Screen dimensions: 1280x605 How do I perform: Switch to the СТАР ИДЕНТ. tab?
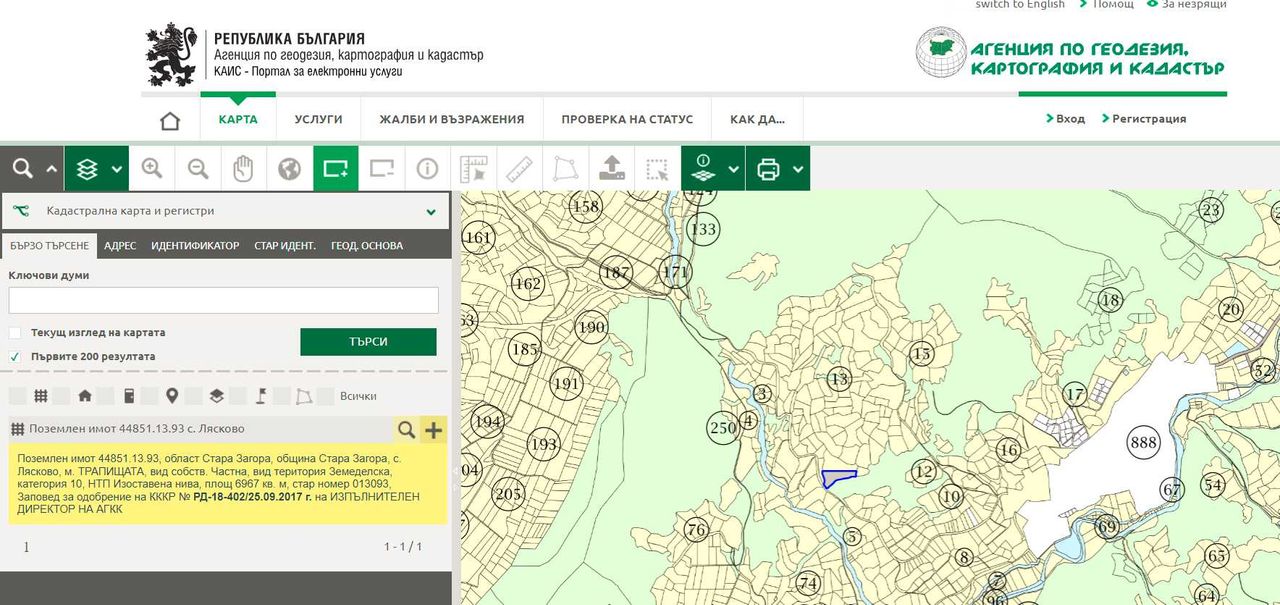(x=285, y=245)
